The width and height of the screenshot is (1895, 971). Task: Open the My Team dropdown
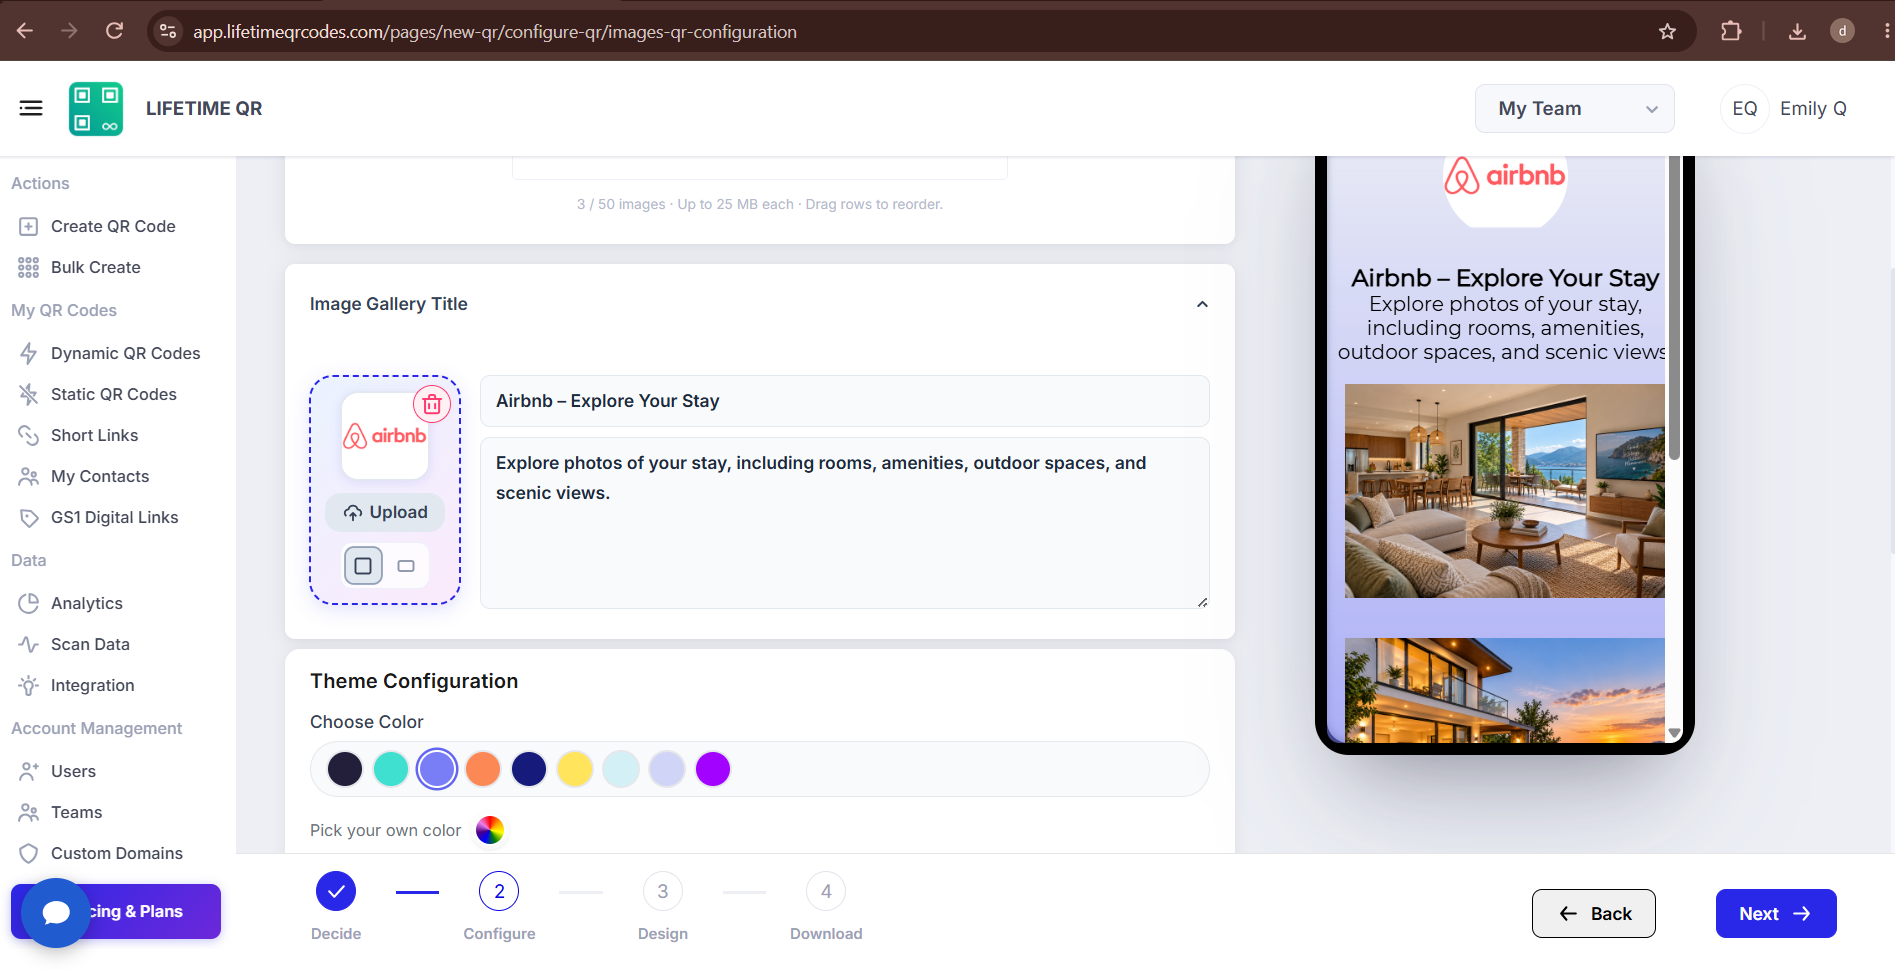(1575, 109)
